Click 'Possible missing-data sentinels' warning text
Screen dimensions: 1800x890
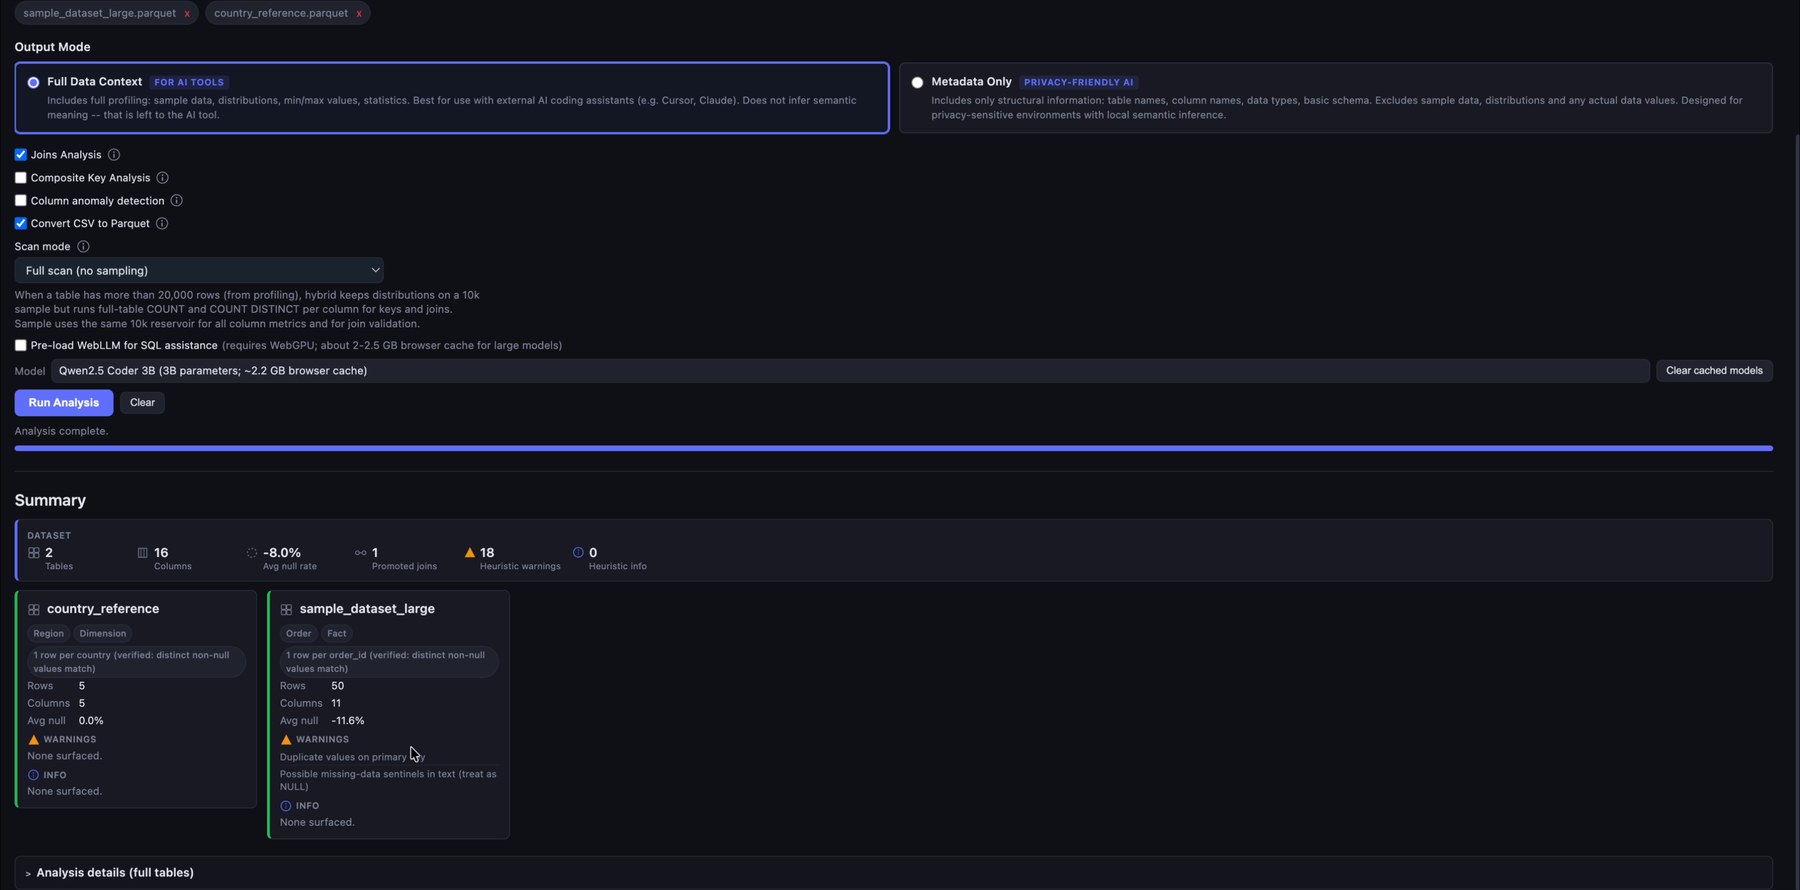pyautogui.click(x=388, y=780)
